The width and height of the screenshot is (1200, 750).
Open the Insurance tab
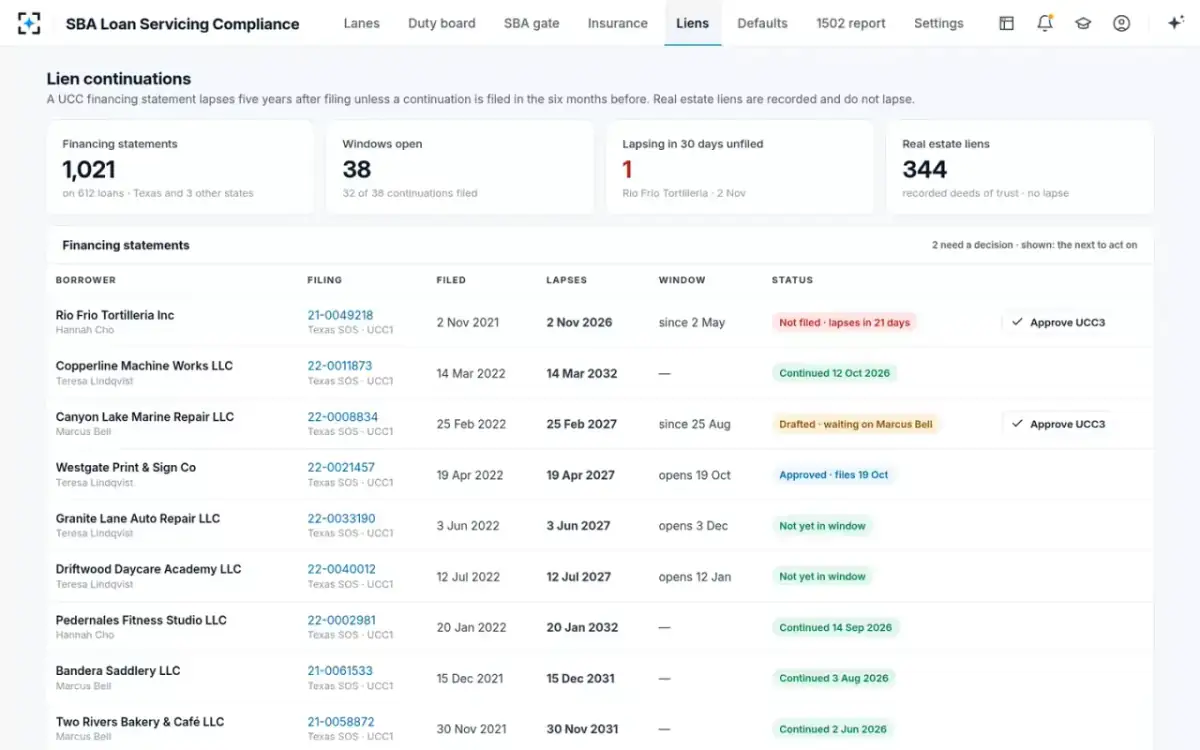coord(617,23)
